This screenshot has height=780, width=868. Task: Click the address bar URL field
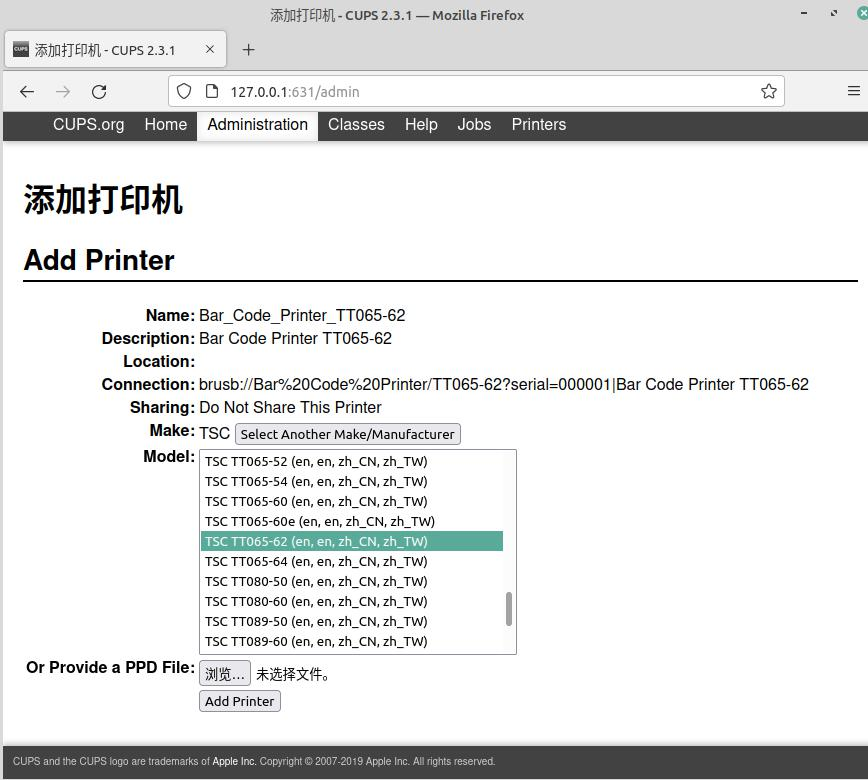point(476,91)
